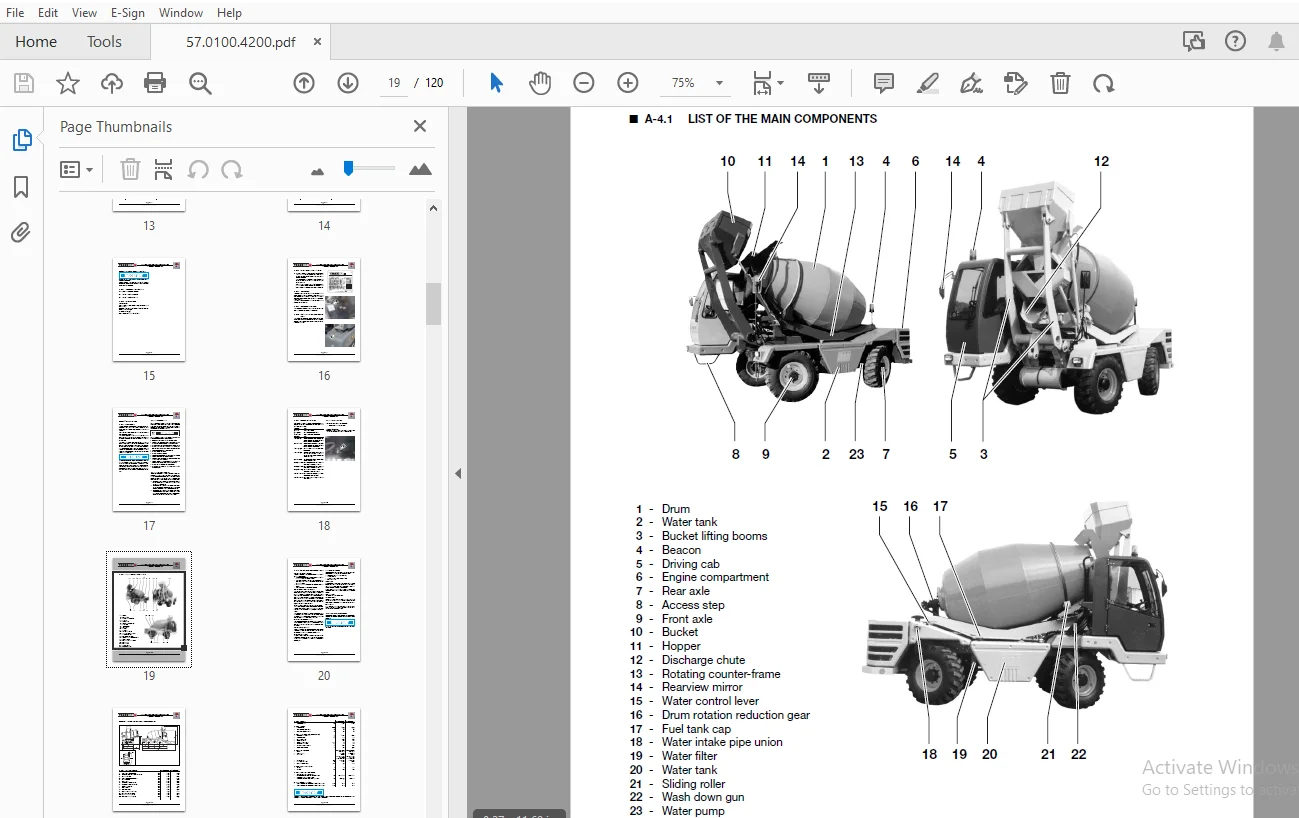1299x818 pixels.
Task: Open the Bookmarks sidebar panel icon
Action: coord(21,187)
